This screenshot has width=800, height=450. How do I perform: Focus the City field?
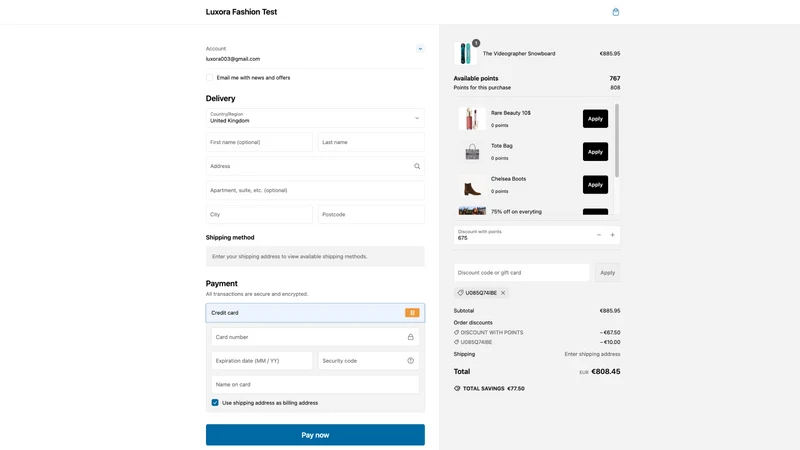tap(259, 214)
